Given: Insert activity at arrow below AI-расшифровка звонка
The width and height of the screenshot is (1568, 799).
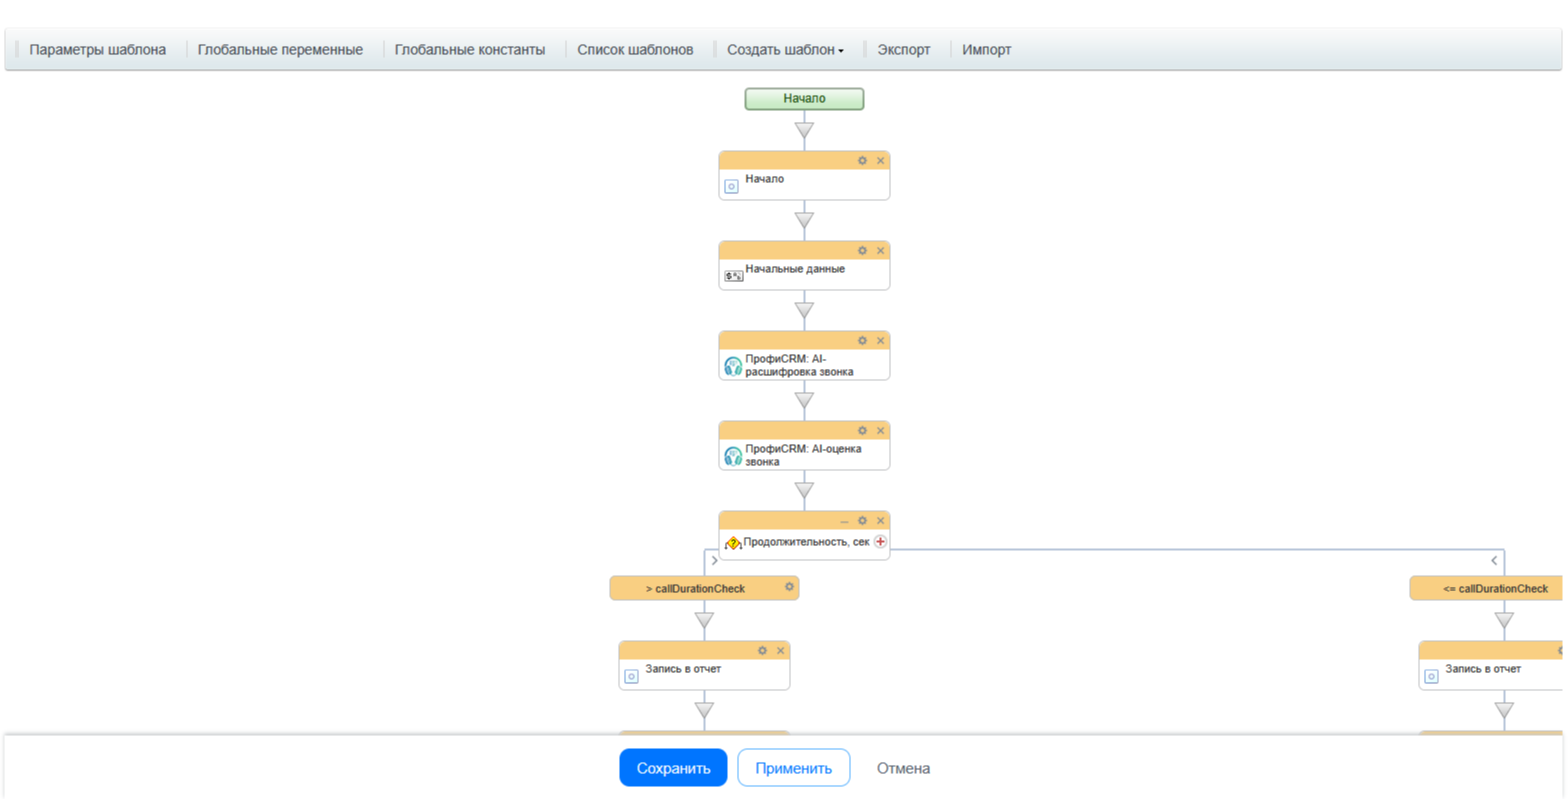Looking at the screenshot, I should tap(804, 400).
